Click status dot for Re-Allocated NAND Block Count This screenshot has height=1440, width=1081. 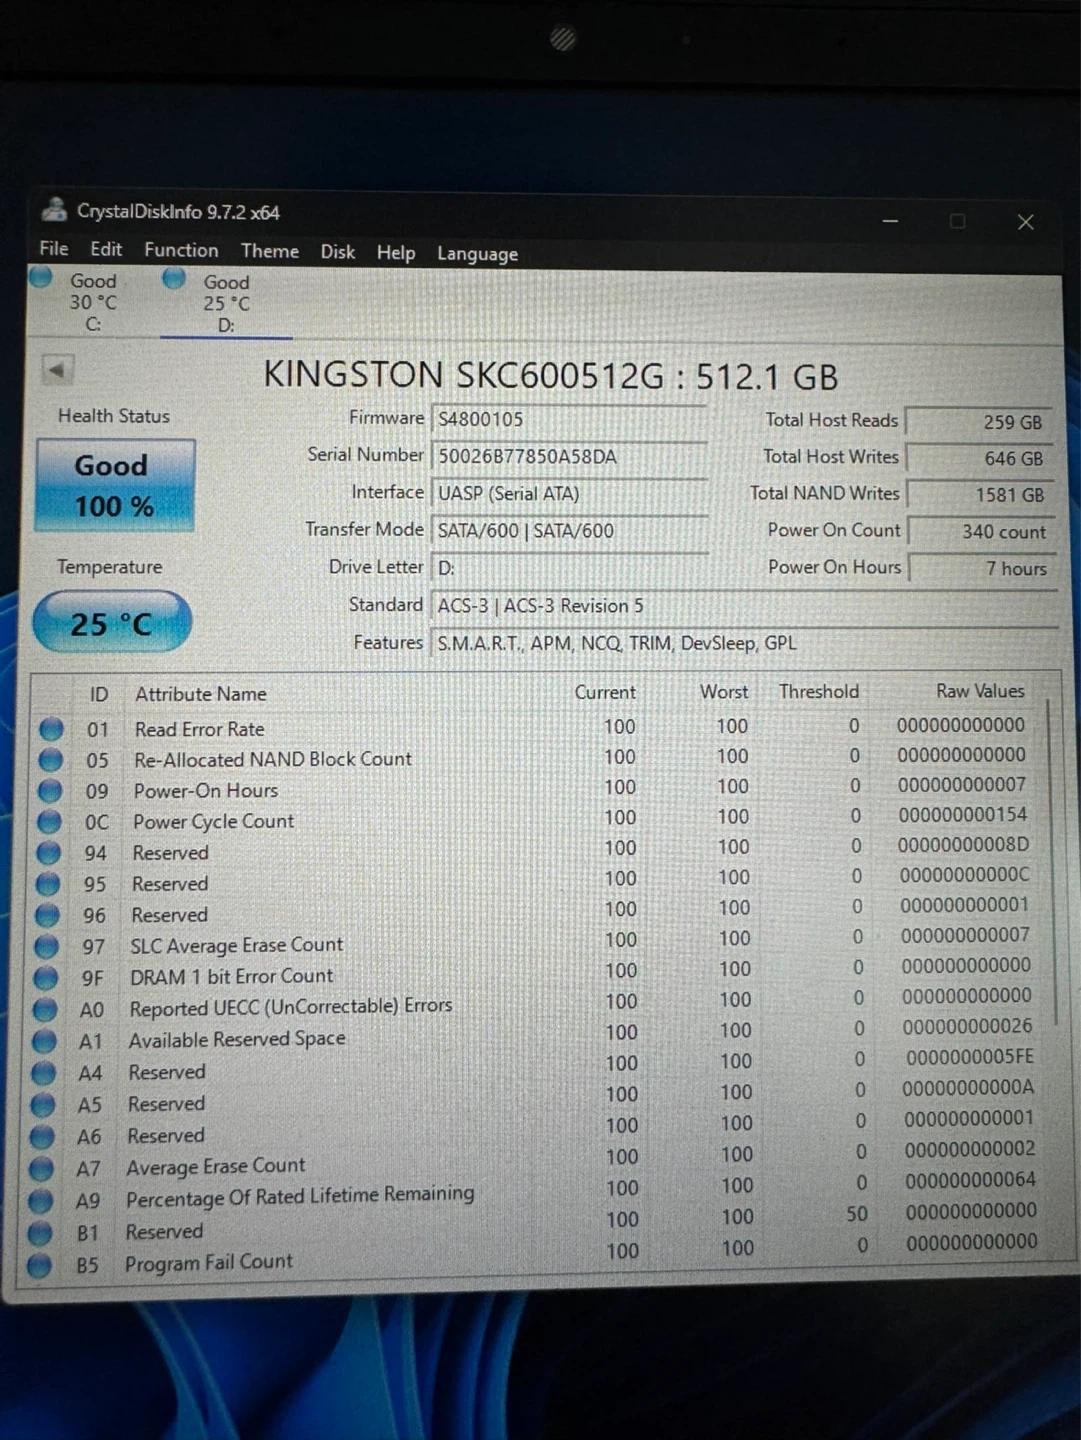point(50,760)
